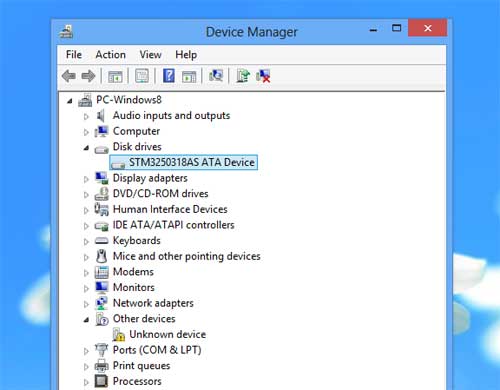Image resolution: width=500 pixels, height=390 pixels.
Task: Expand the Keyboards category arrow
Action: tap(86, 241)
